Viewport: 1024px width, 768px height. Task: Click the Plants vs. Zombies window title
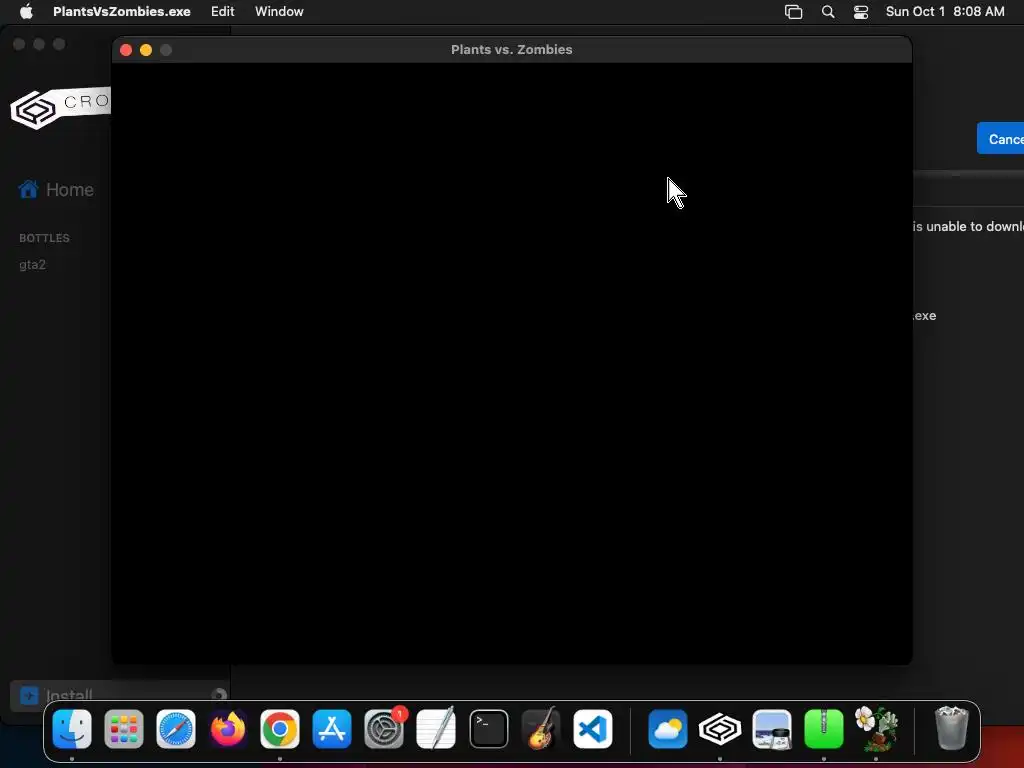511,50
